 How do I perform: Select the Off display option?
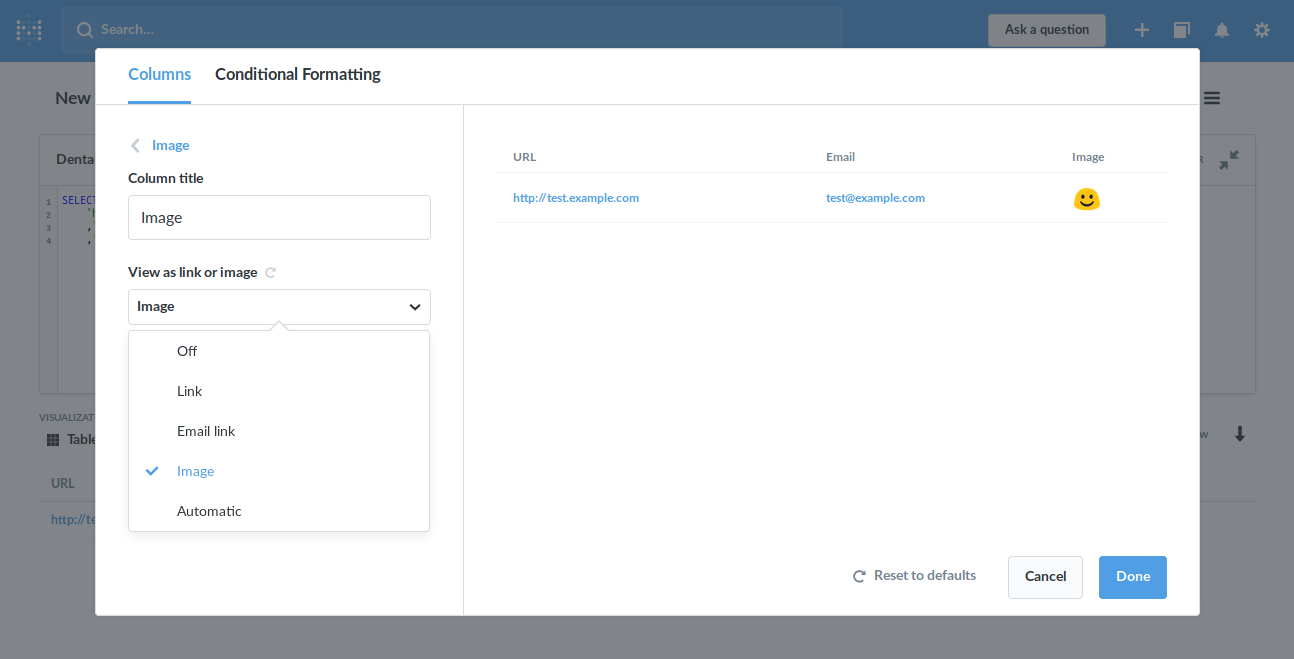[187, 351]
